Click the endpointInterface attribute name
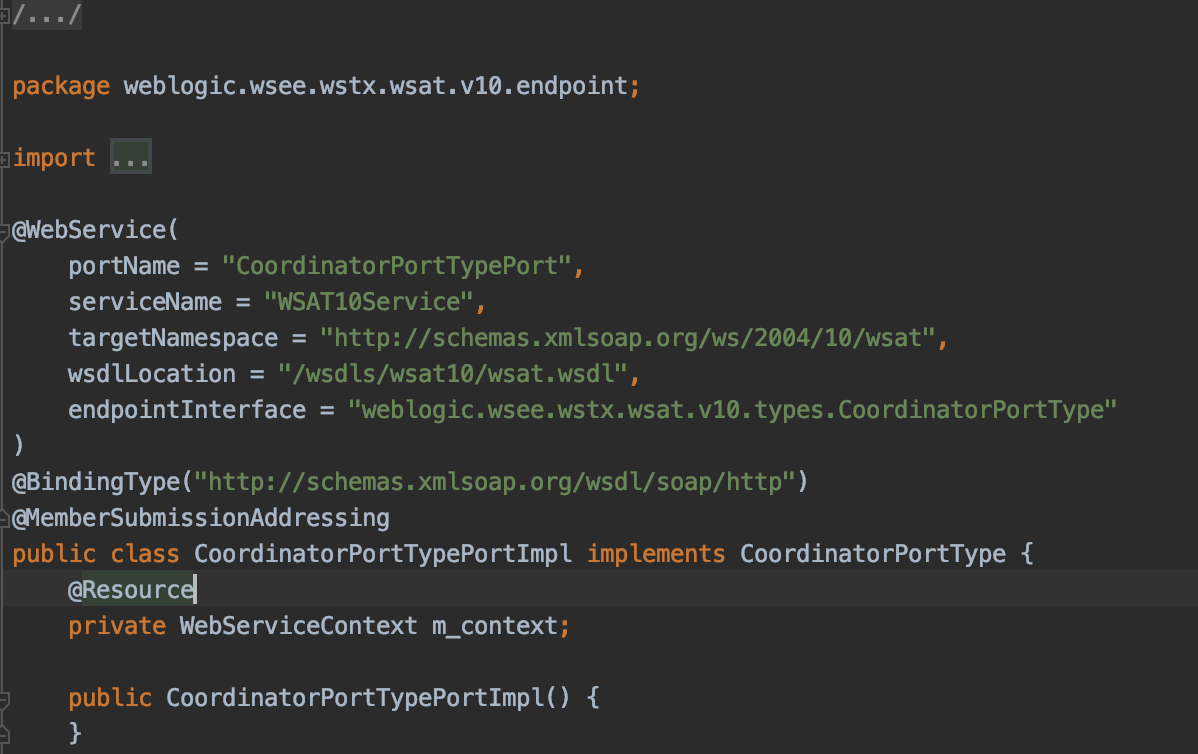 (187, 410)
